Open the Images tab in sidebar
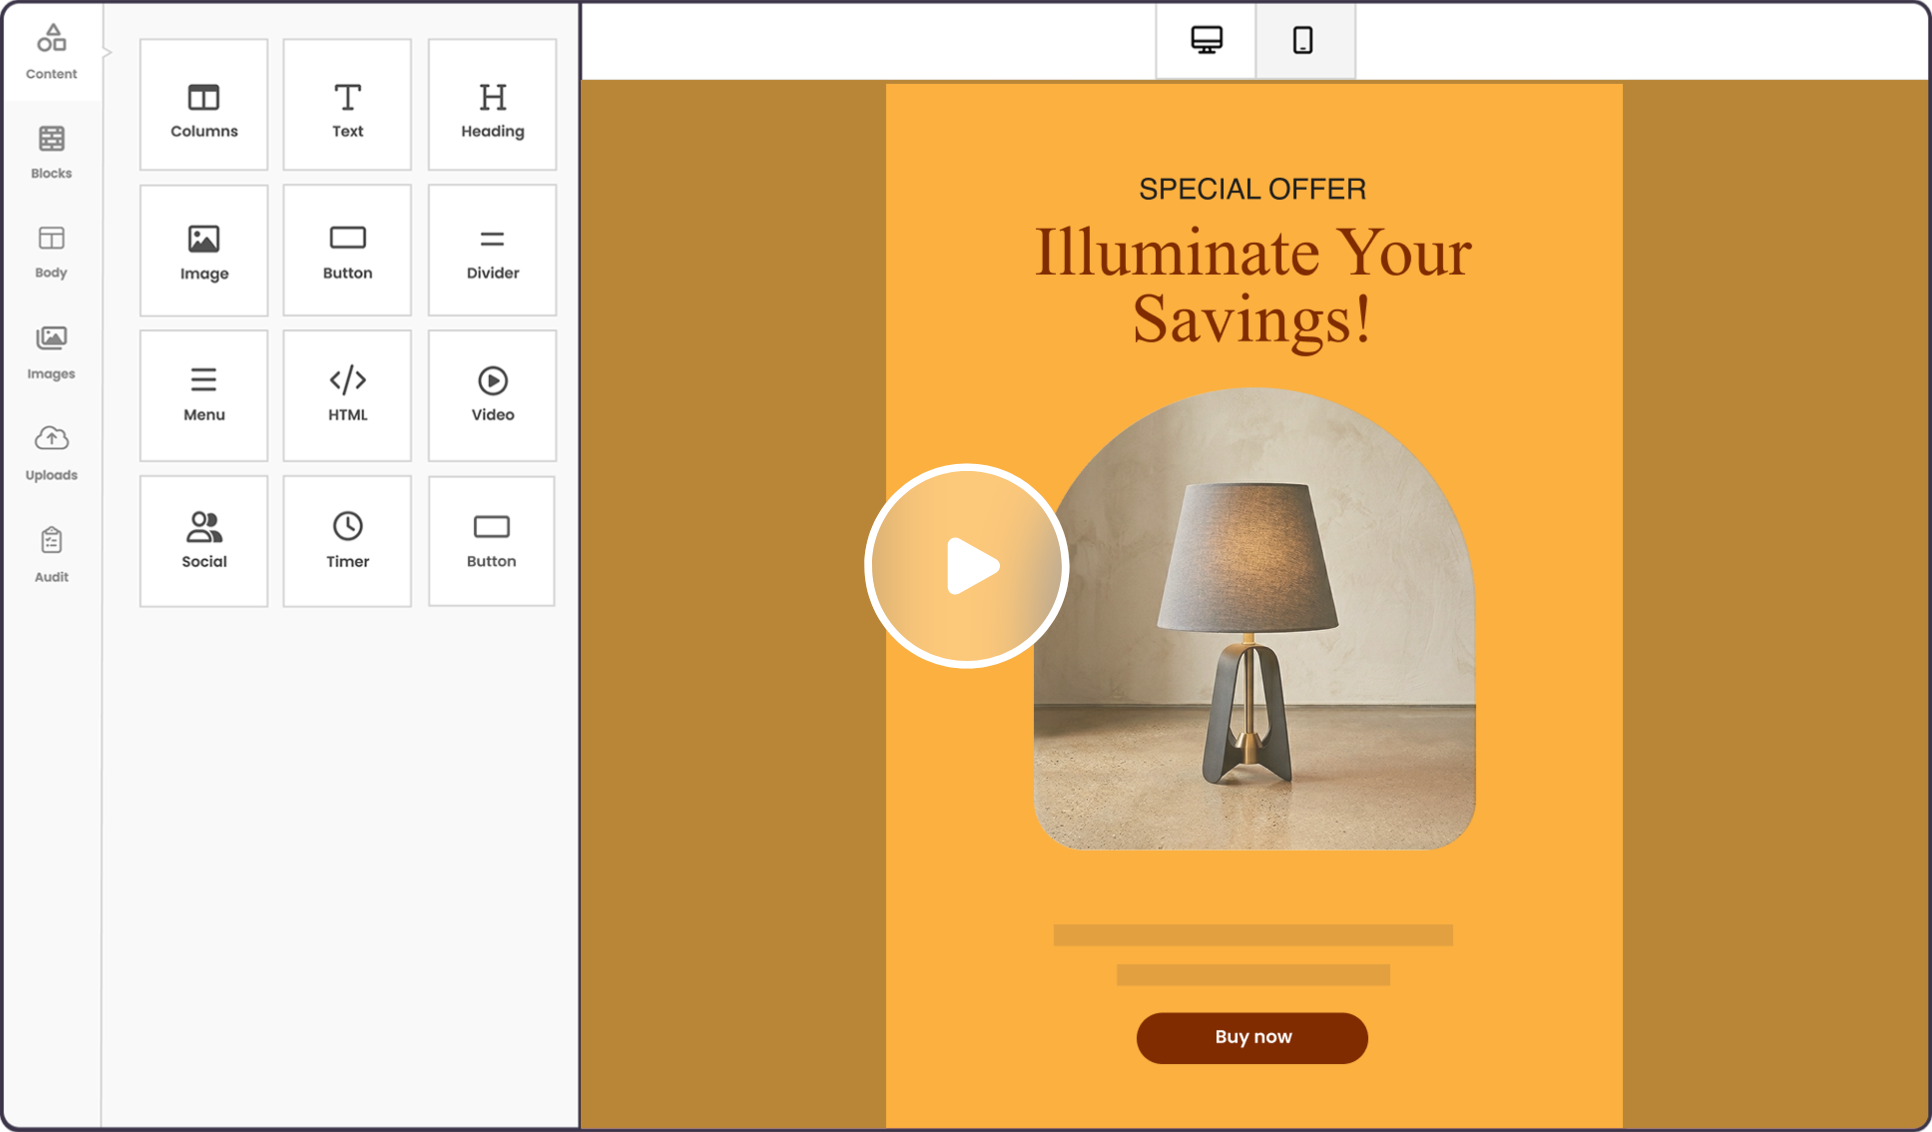Screen dimensions: 1932x1132 pos(51,353)
